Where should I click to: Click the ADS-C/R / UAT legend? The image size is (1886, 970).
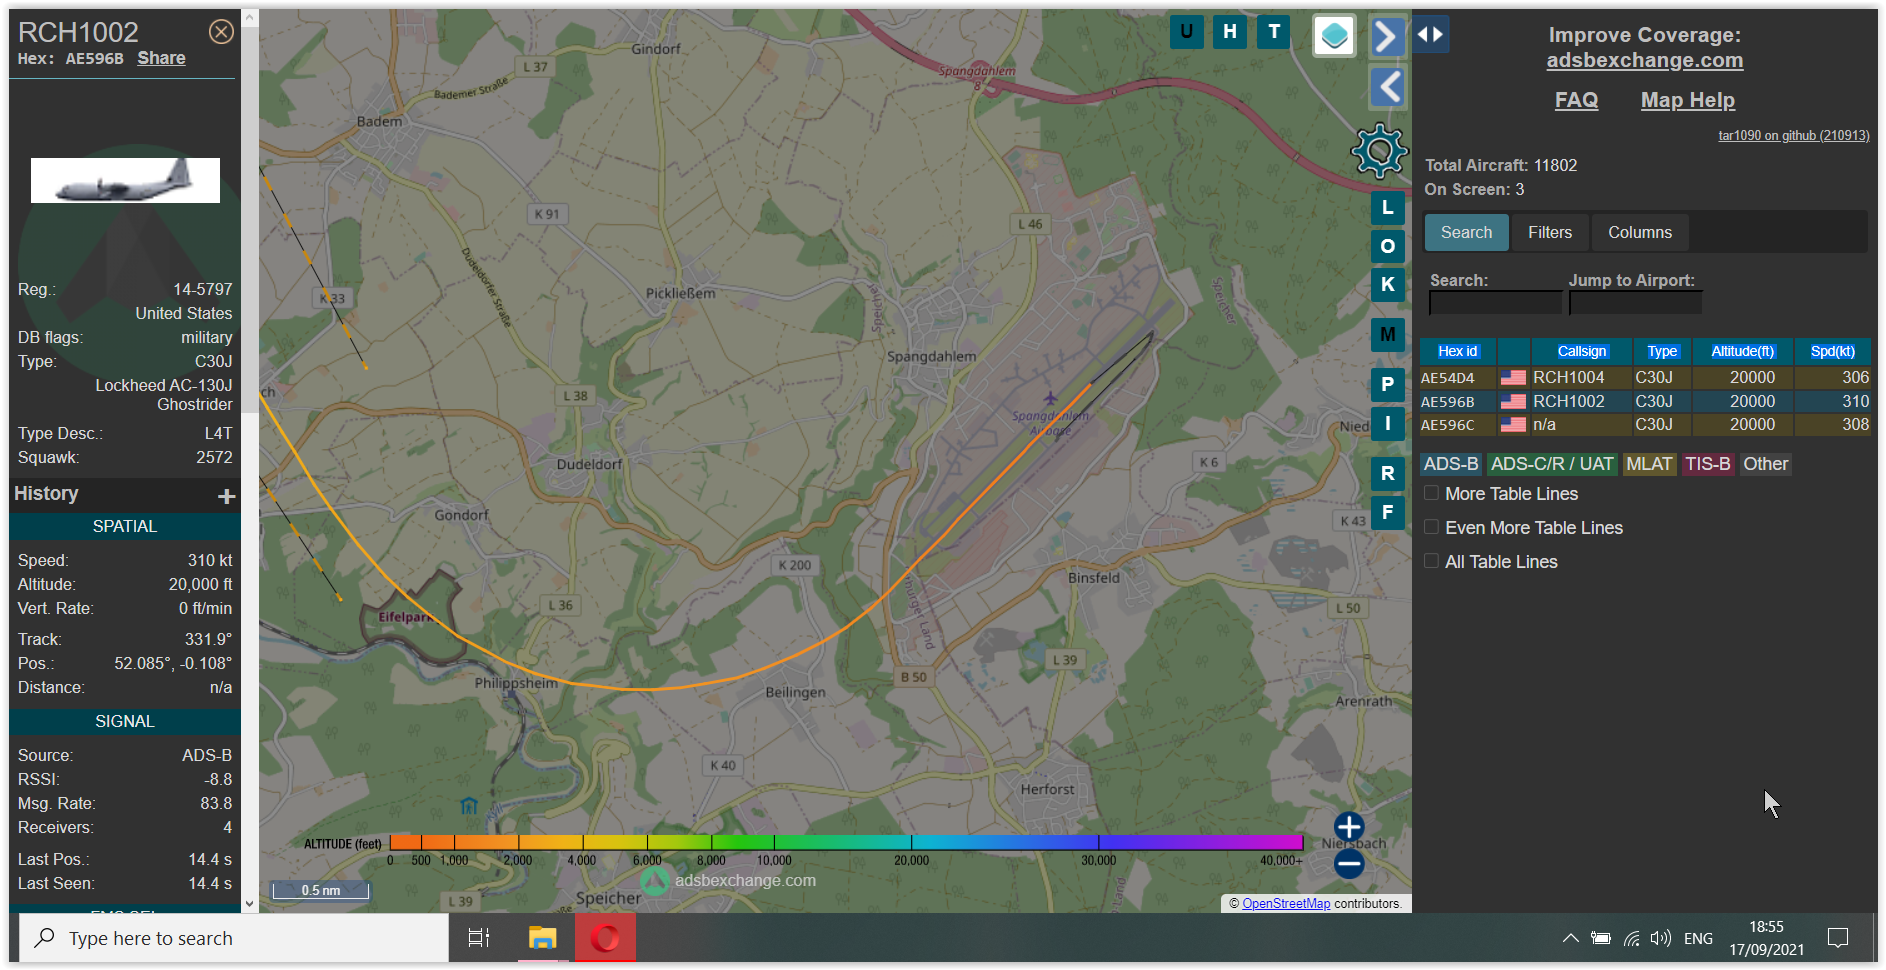pos(1551,464)
